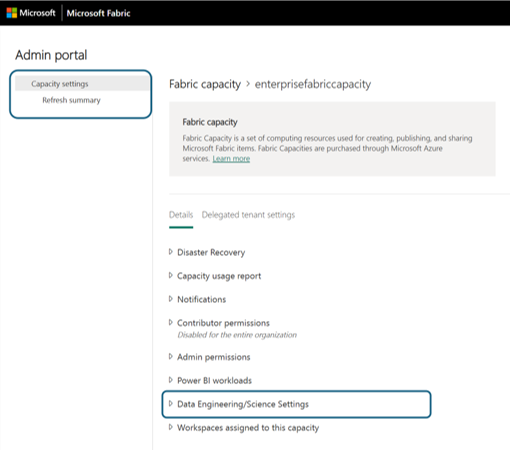The height and width of the screenshot is (450, 510).
Task: Open the Learn more link
Action: tap(231, 159)
